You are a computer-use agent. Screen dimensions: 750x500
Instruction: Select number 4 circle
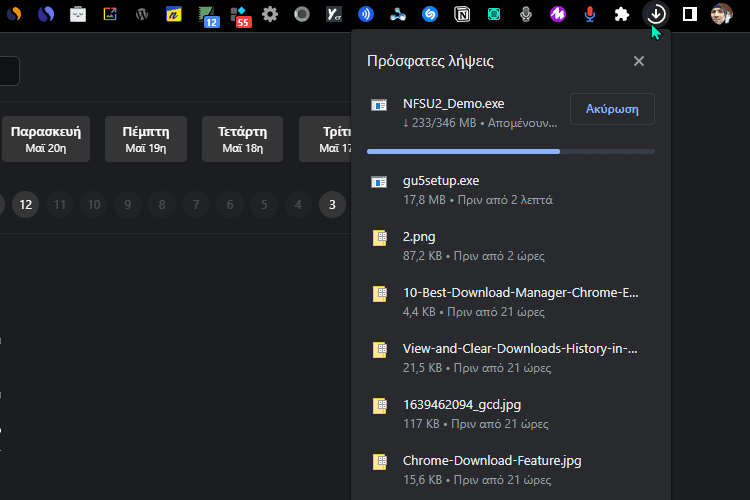[298, 205]
